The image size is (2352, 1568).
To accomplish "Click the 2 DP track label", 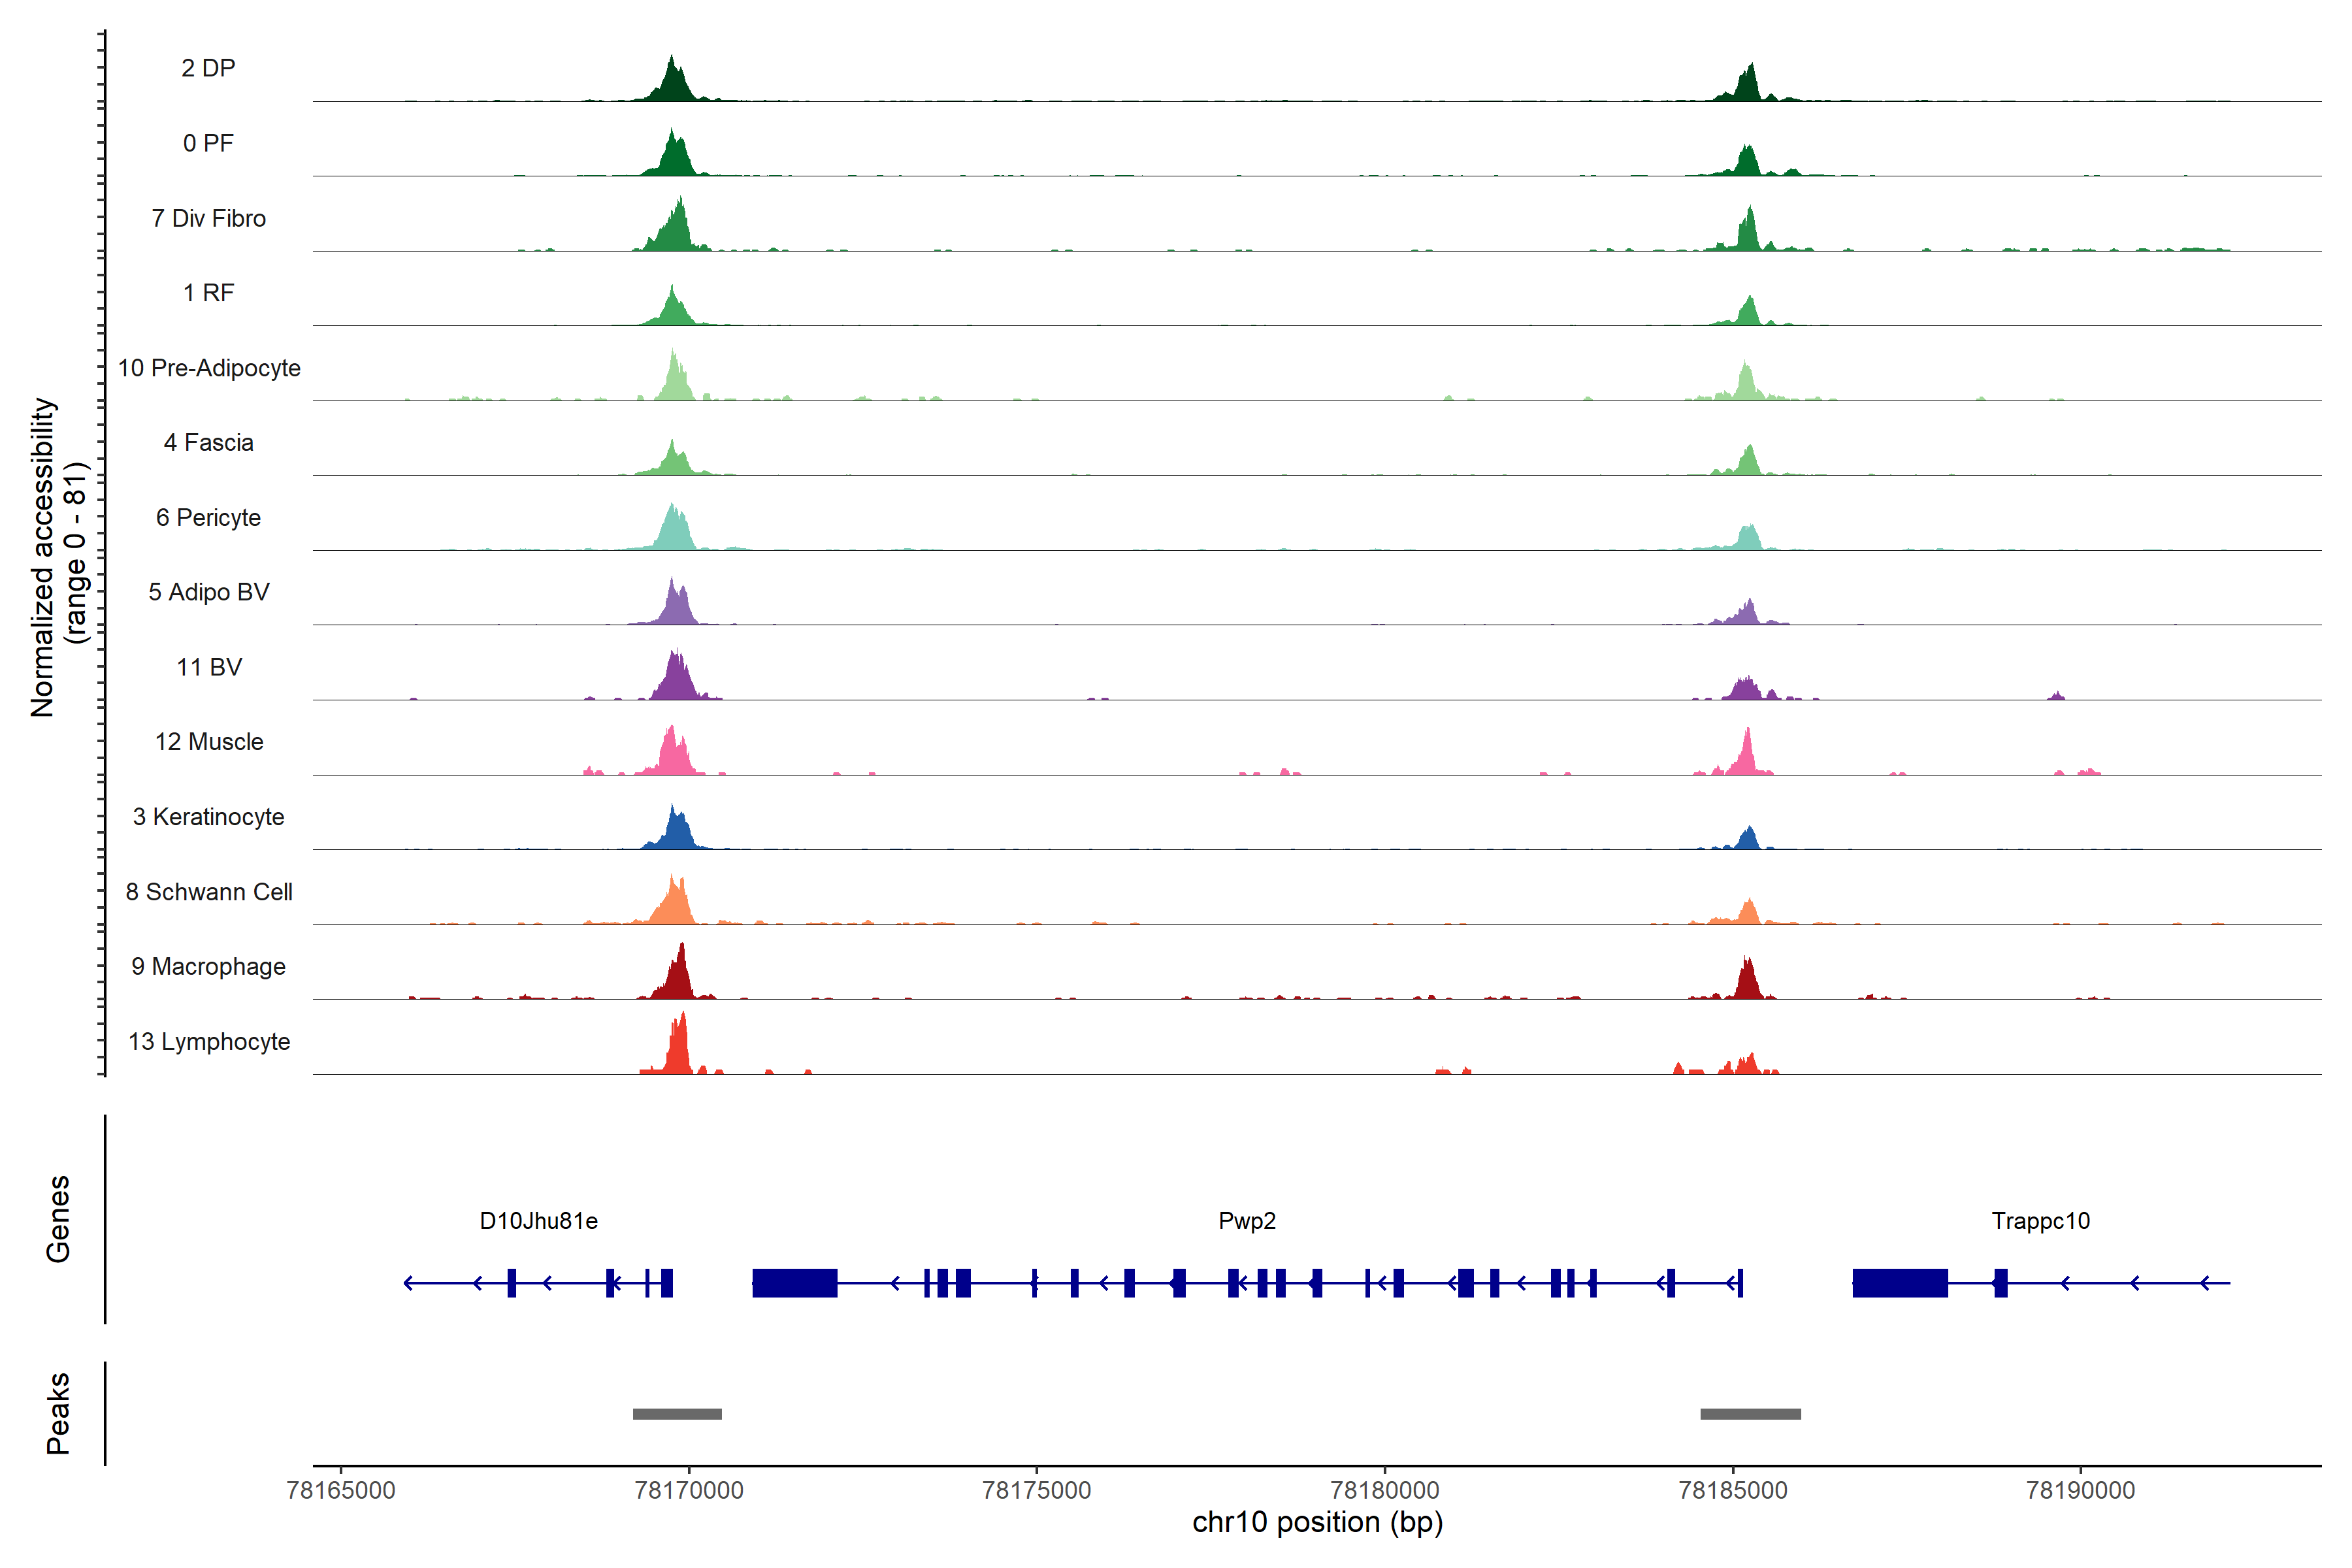I will point(208,68).
